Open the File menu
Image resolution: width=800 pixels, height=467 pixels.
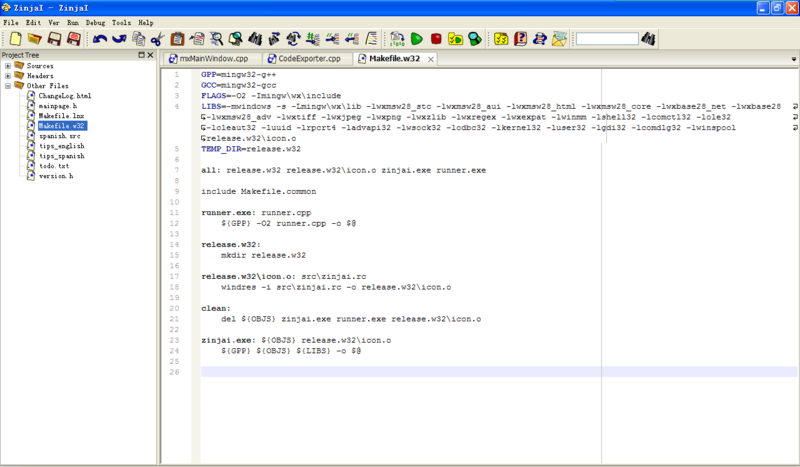click(11, 22)
